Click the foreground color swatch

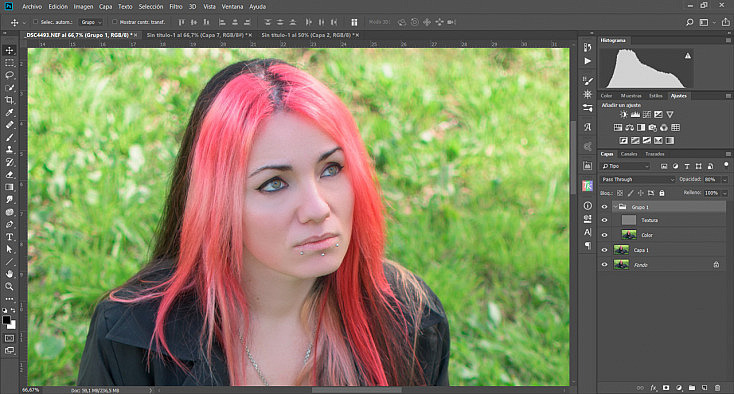point(7,320)
